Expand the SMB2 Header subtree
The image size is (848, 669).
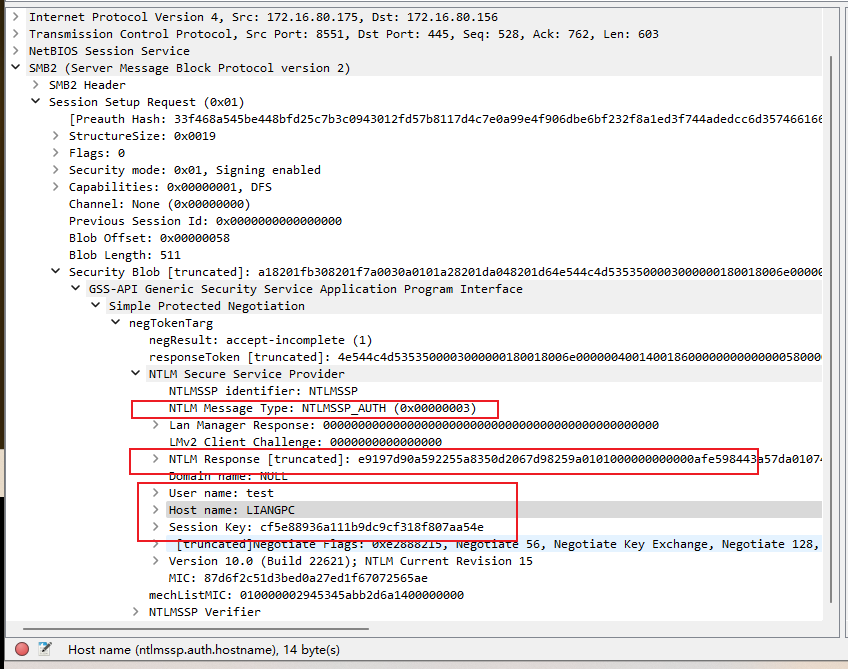[x=36, y=85]
